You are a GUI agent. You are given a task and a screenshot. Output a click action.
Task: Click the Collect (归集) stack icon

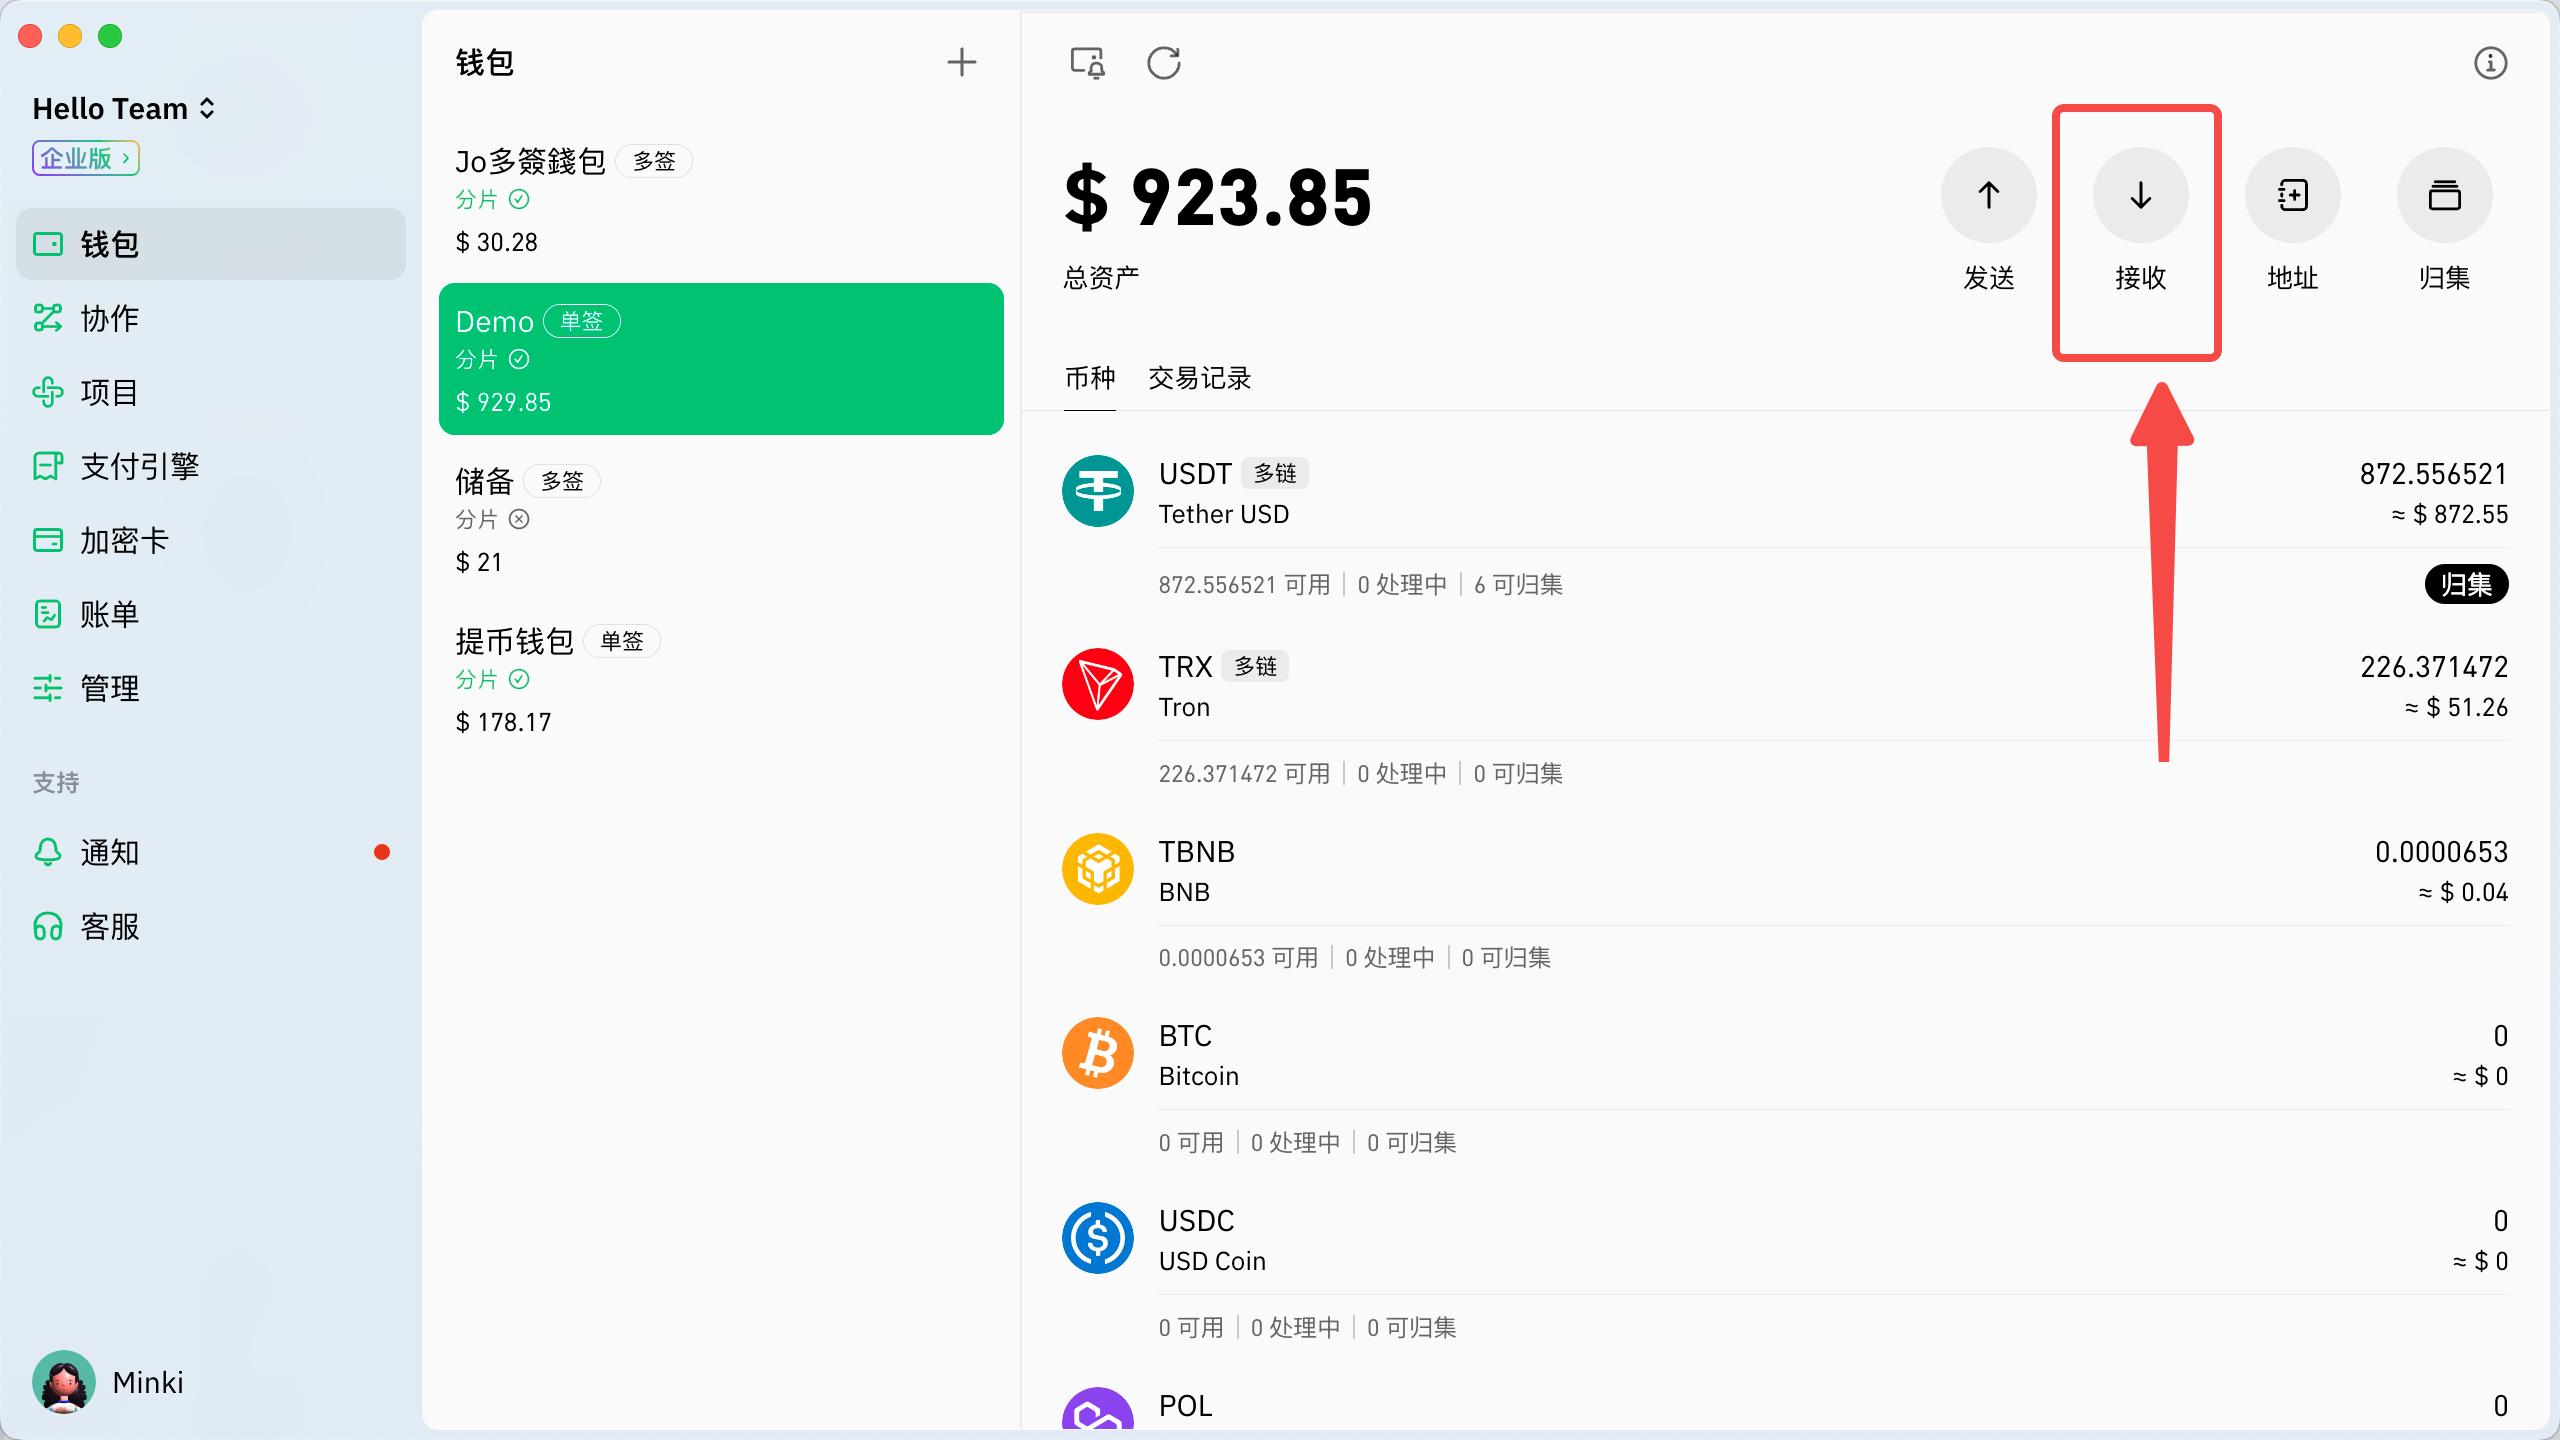tap(2444, 195)
